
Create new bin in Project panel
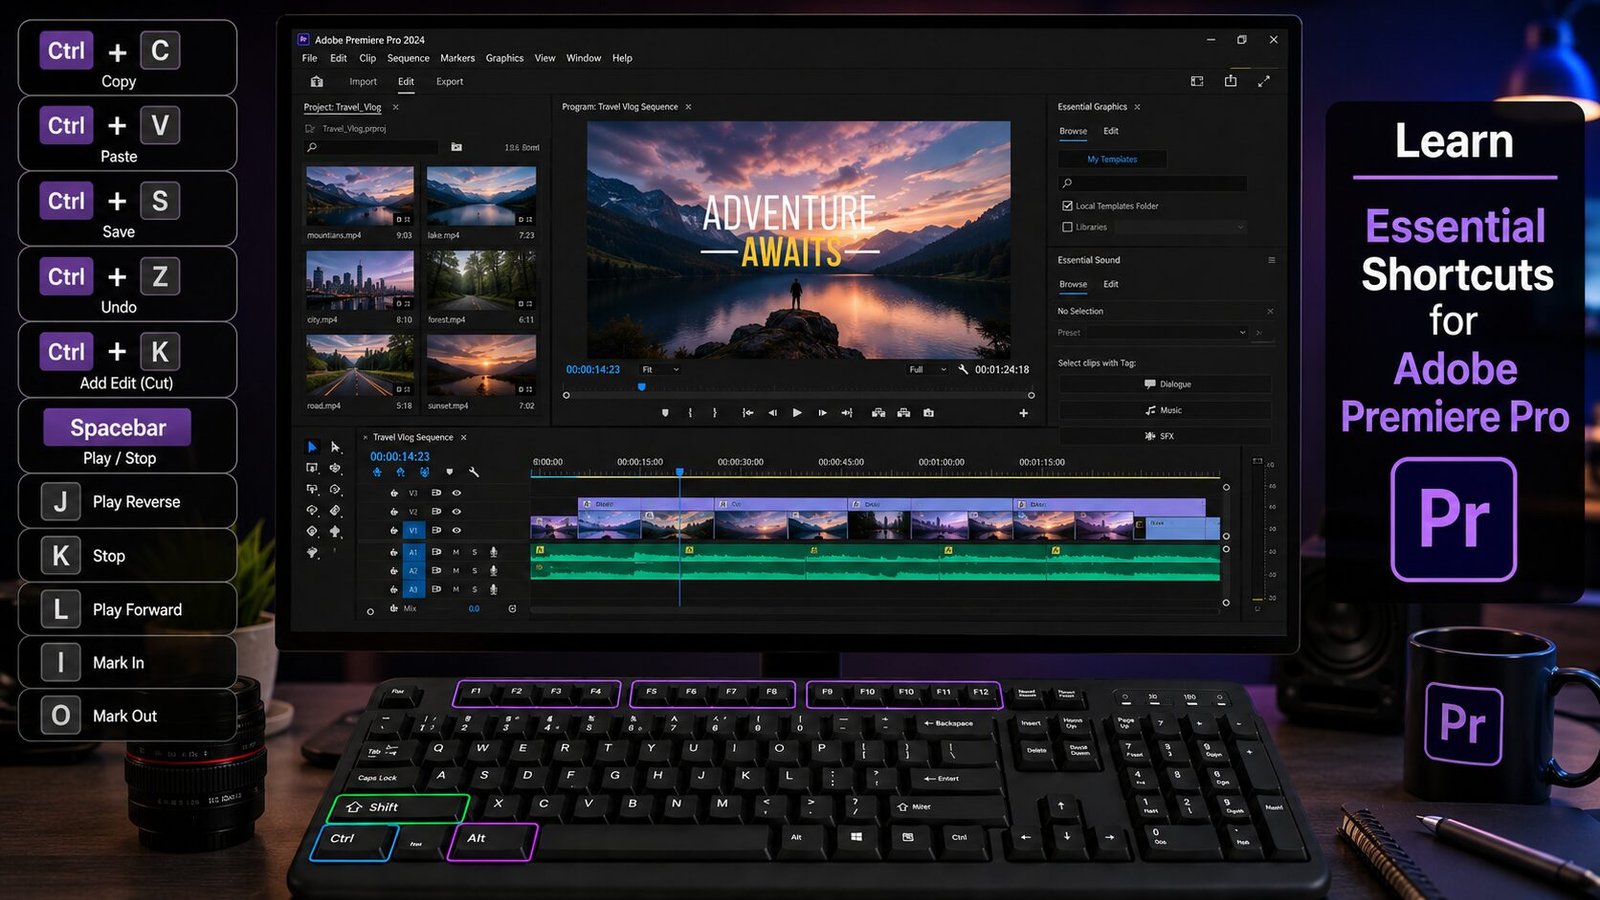click(x=456, y=147)
